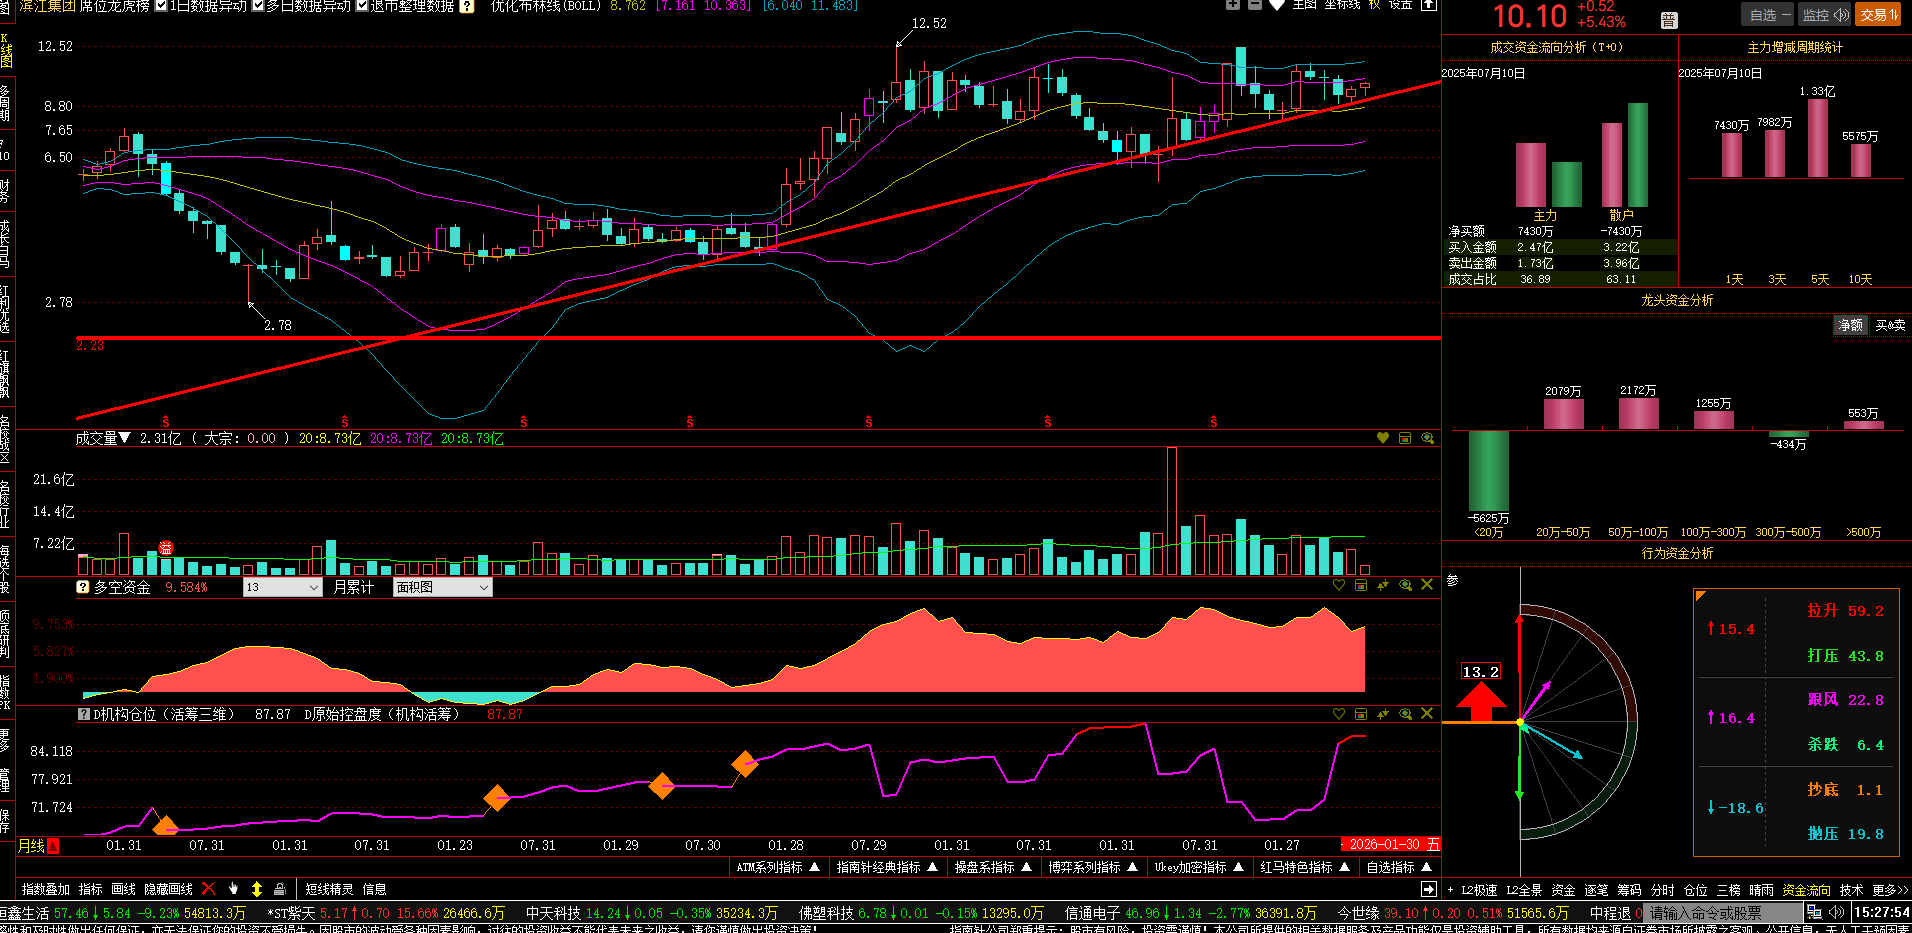Open the 更多>> tab overflow
This screenshot has height=933, width=1912.
[x=1890, y=890]
